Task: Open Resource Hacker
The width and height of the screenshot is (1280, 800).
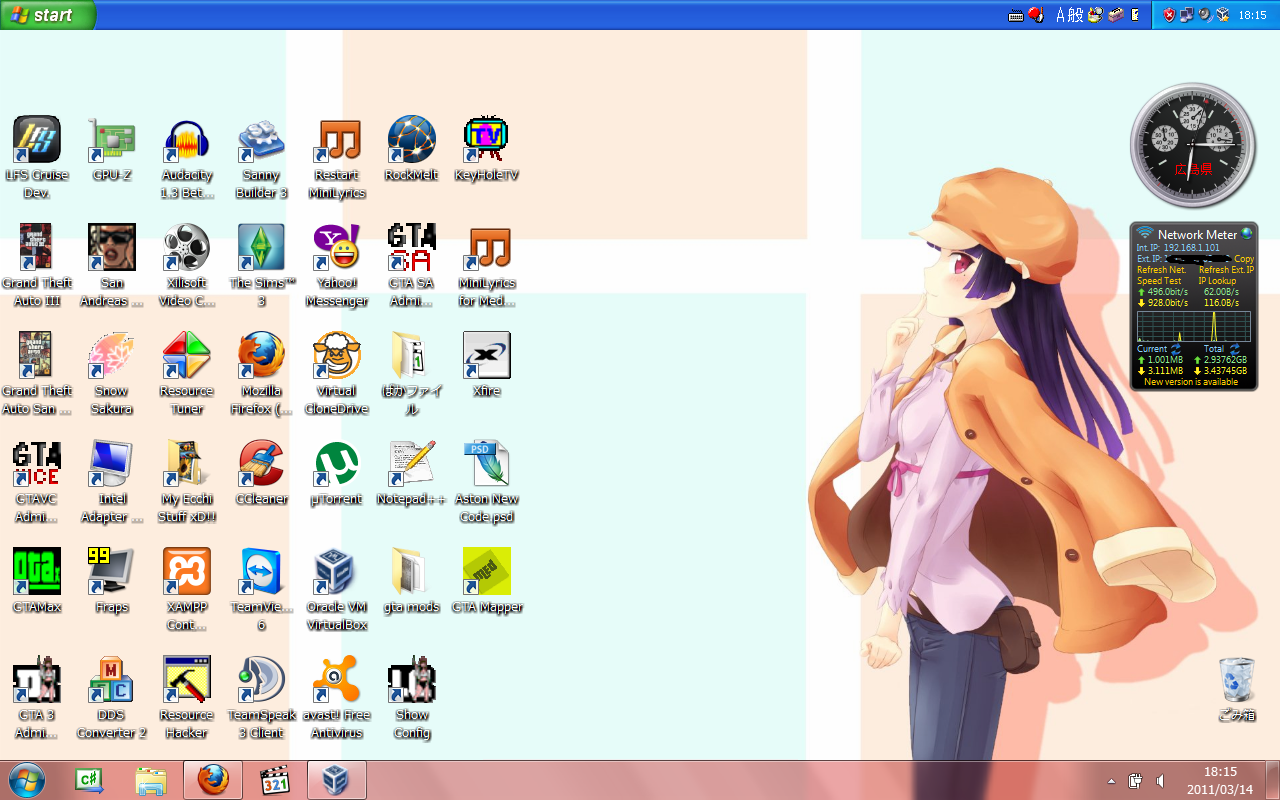Action: [187, 697]
